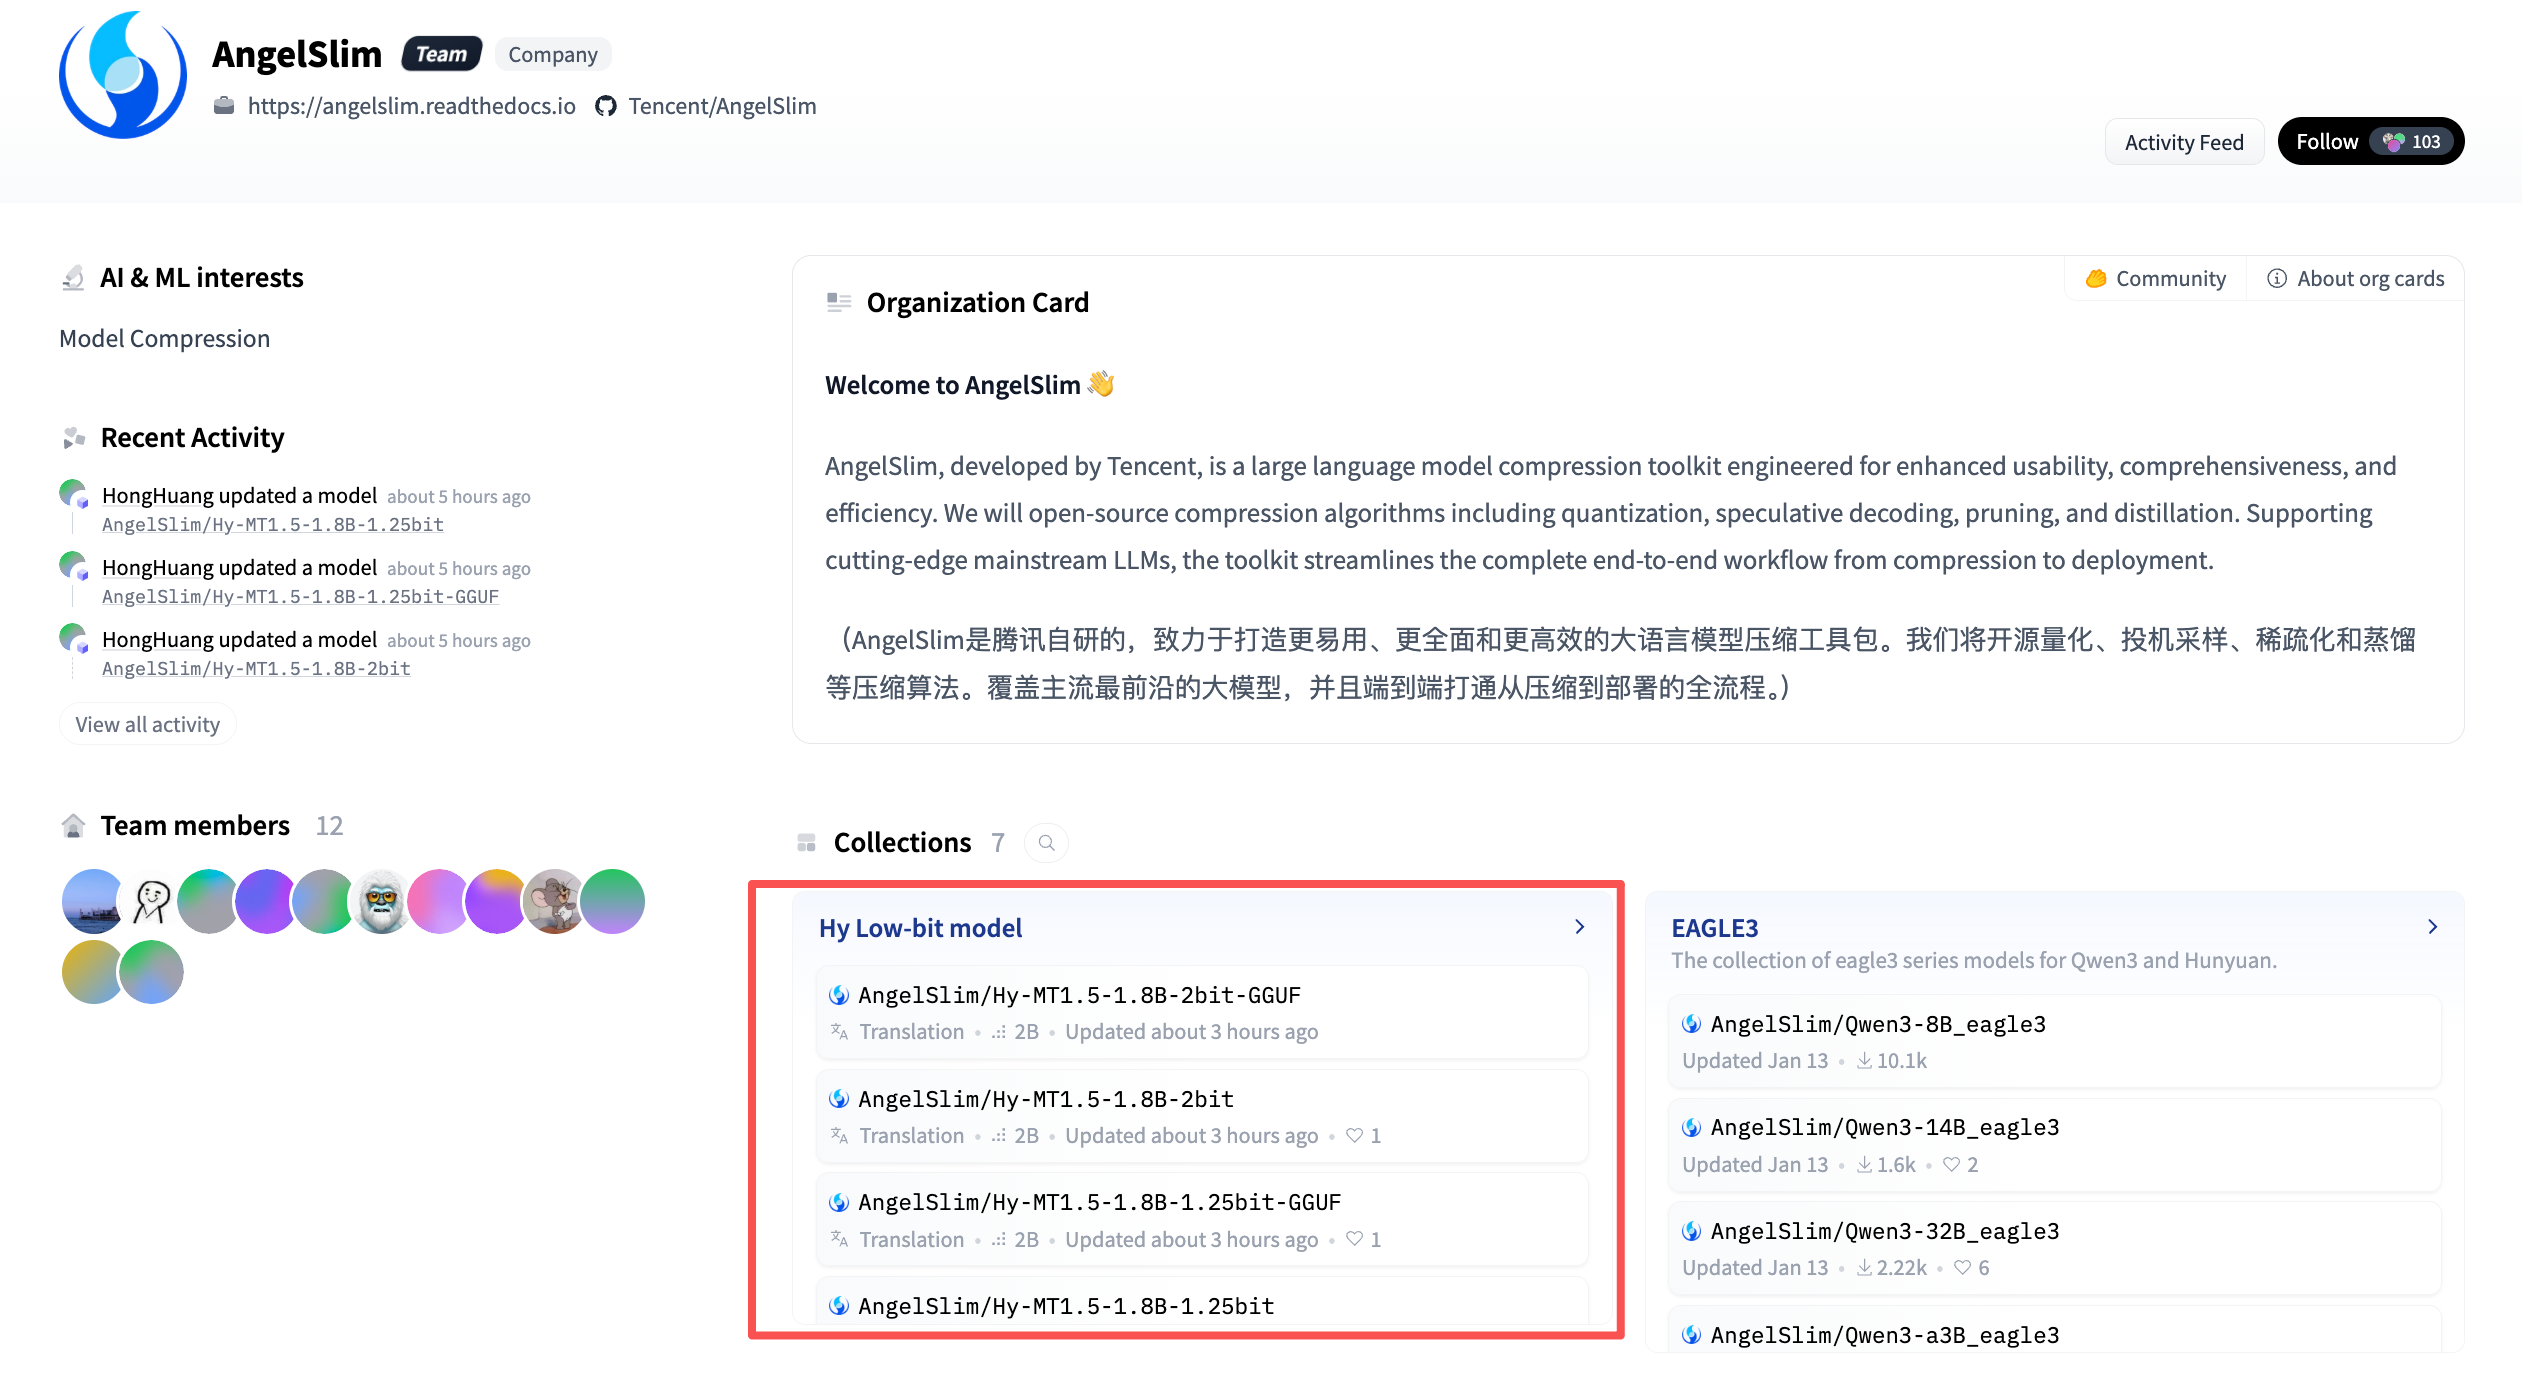This screenshot has width=2522, height=1390.
Task: Expand the EAGLE3 collection chevron
Action: (2434, 926)
